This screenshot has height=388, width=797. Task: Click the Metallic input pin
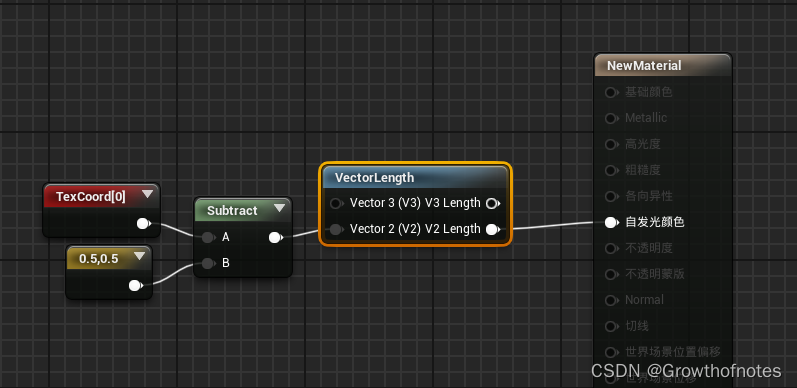(611, 118)
